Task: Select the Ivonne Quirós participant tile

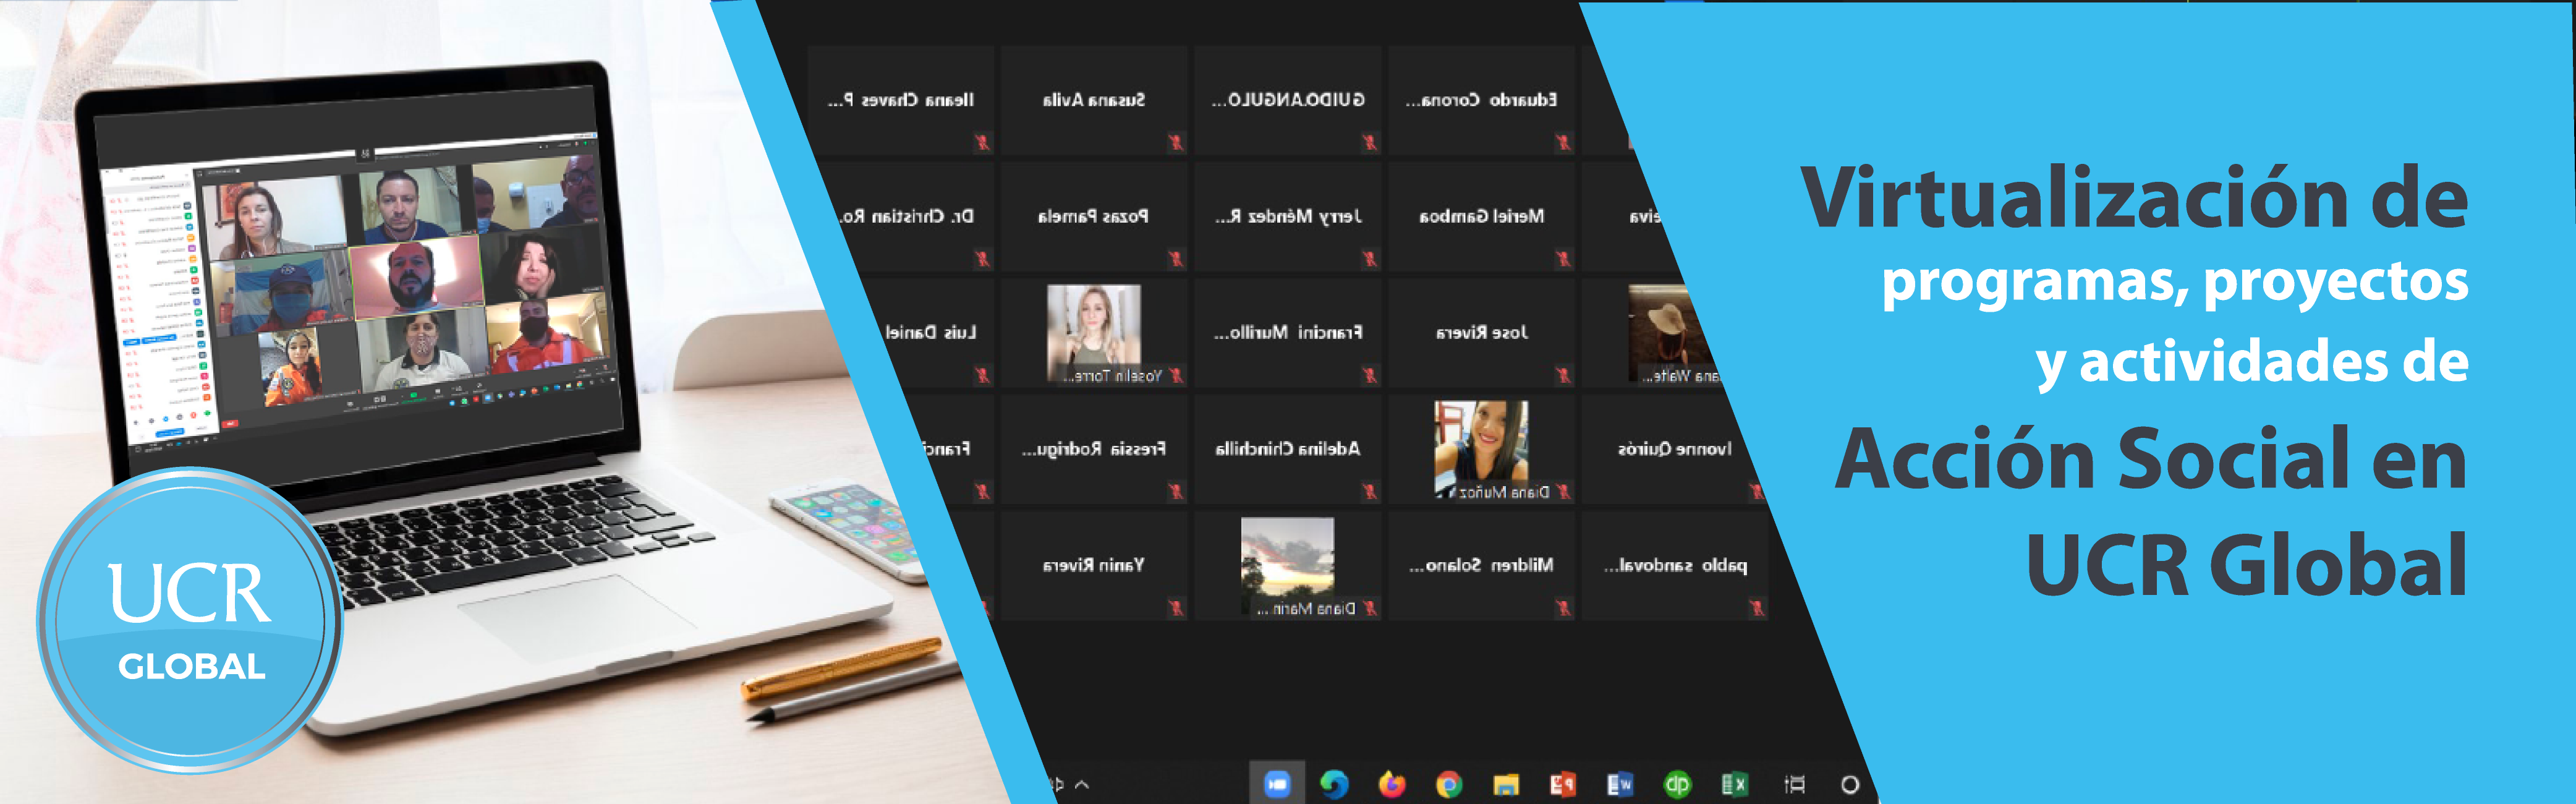Action: pyautogui.click(x=1675, y=449)
